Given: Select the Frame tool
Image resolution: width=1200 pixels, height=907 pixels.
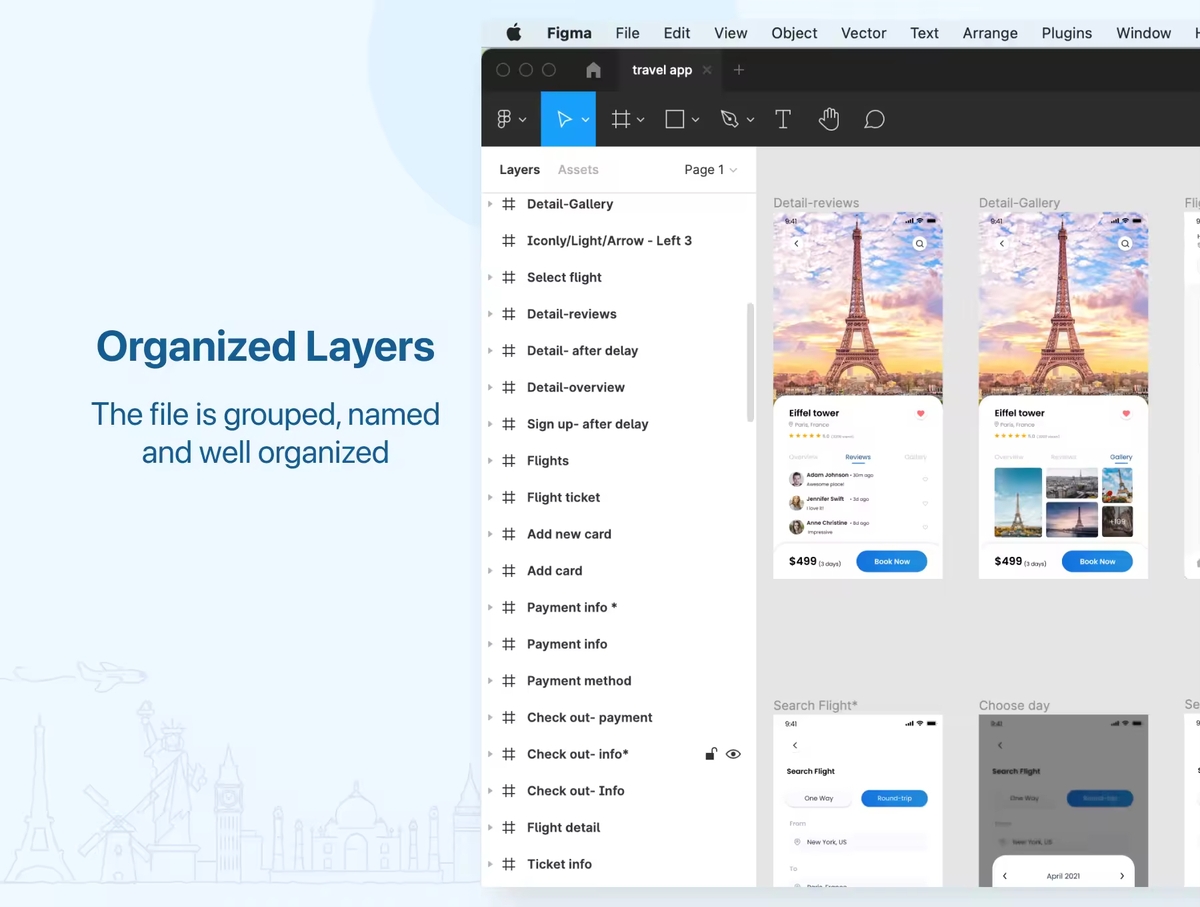Looking at the screenshot, I should click(x=621, y=120).
